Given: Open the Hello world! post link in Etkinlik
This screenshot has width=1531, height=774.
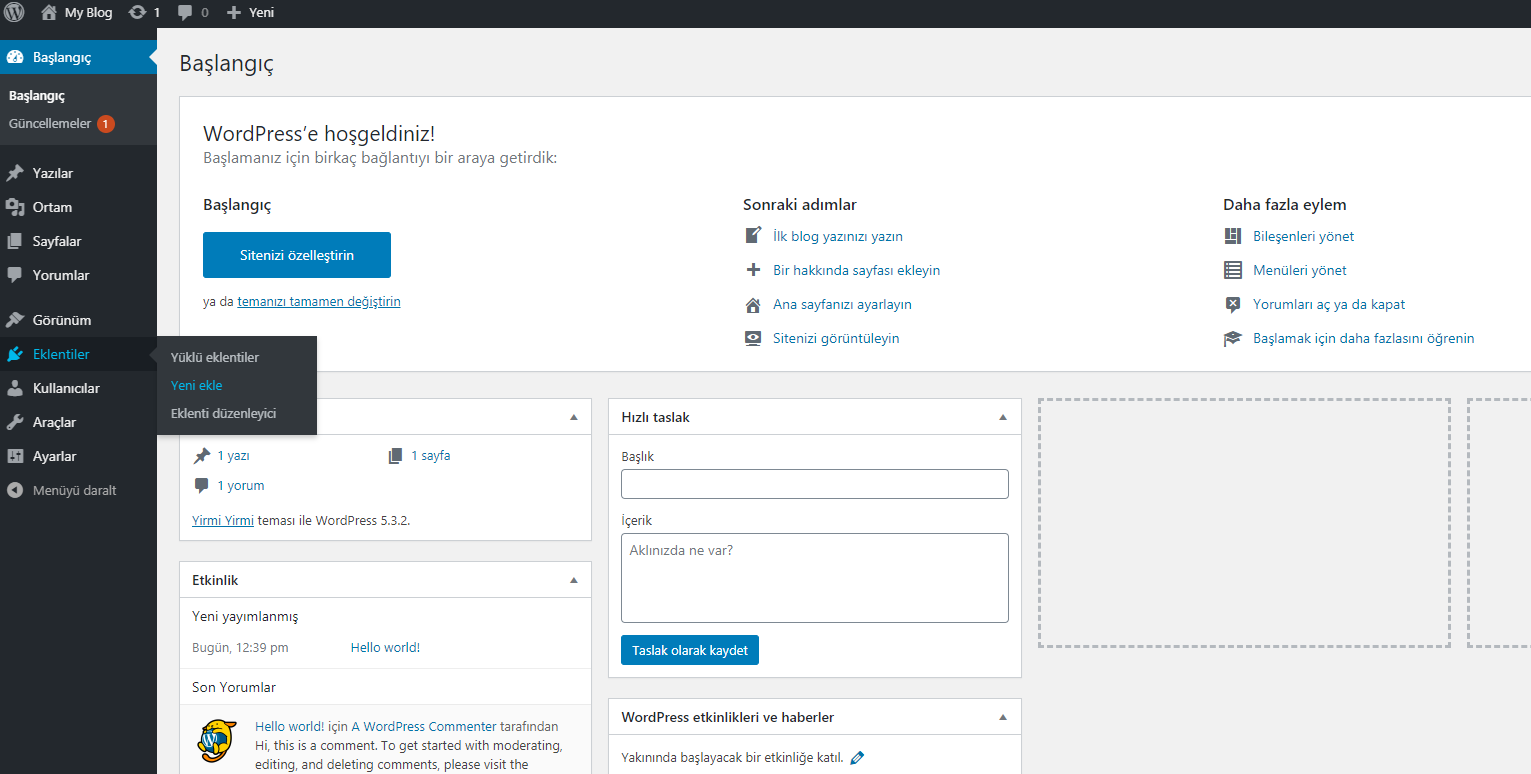Looking at the screenshot, I should [x=385, y=647].
